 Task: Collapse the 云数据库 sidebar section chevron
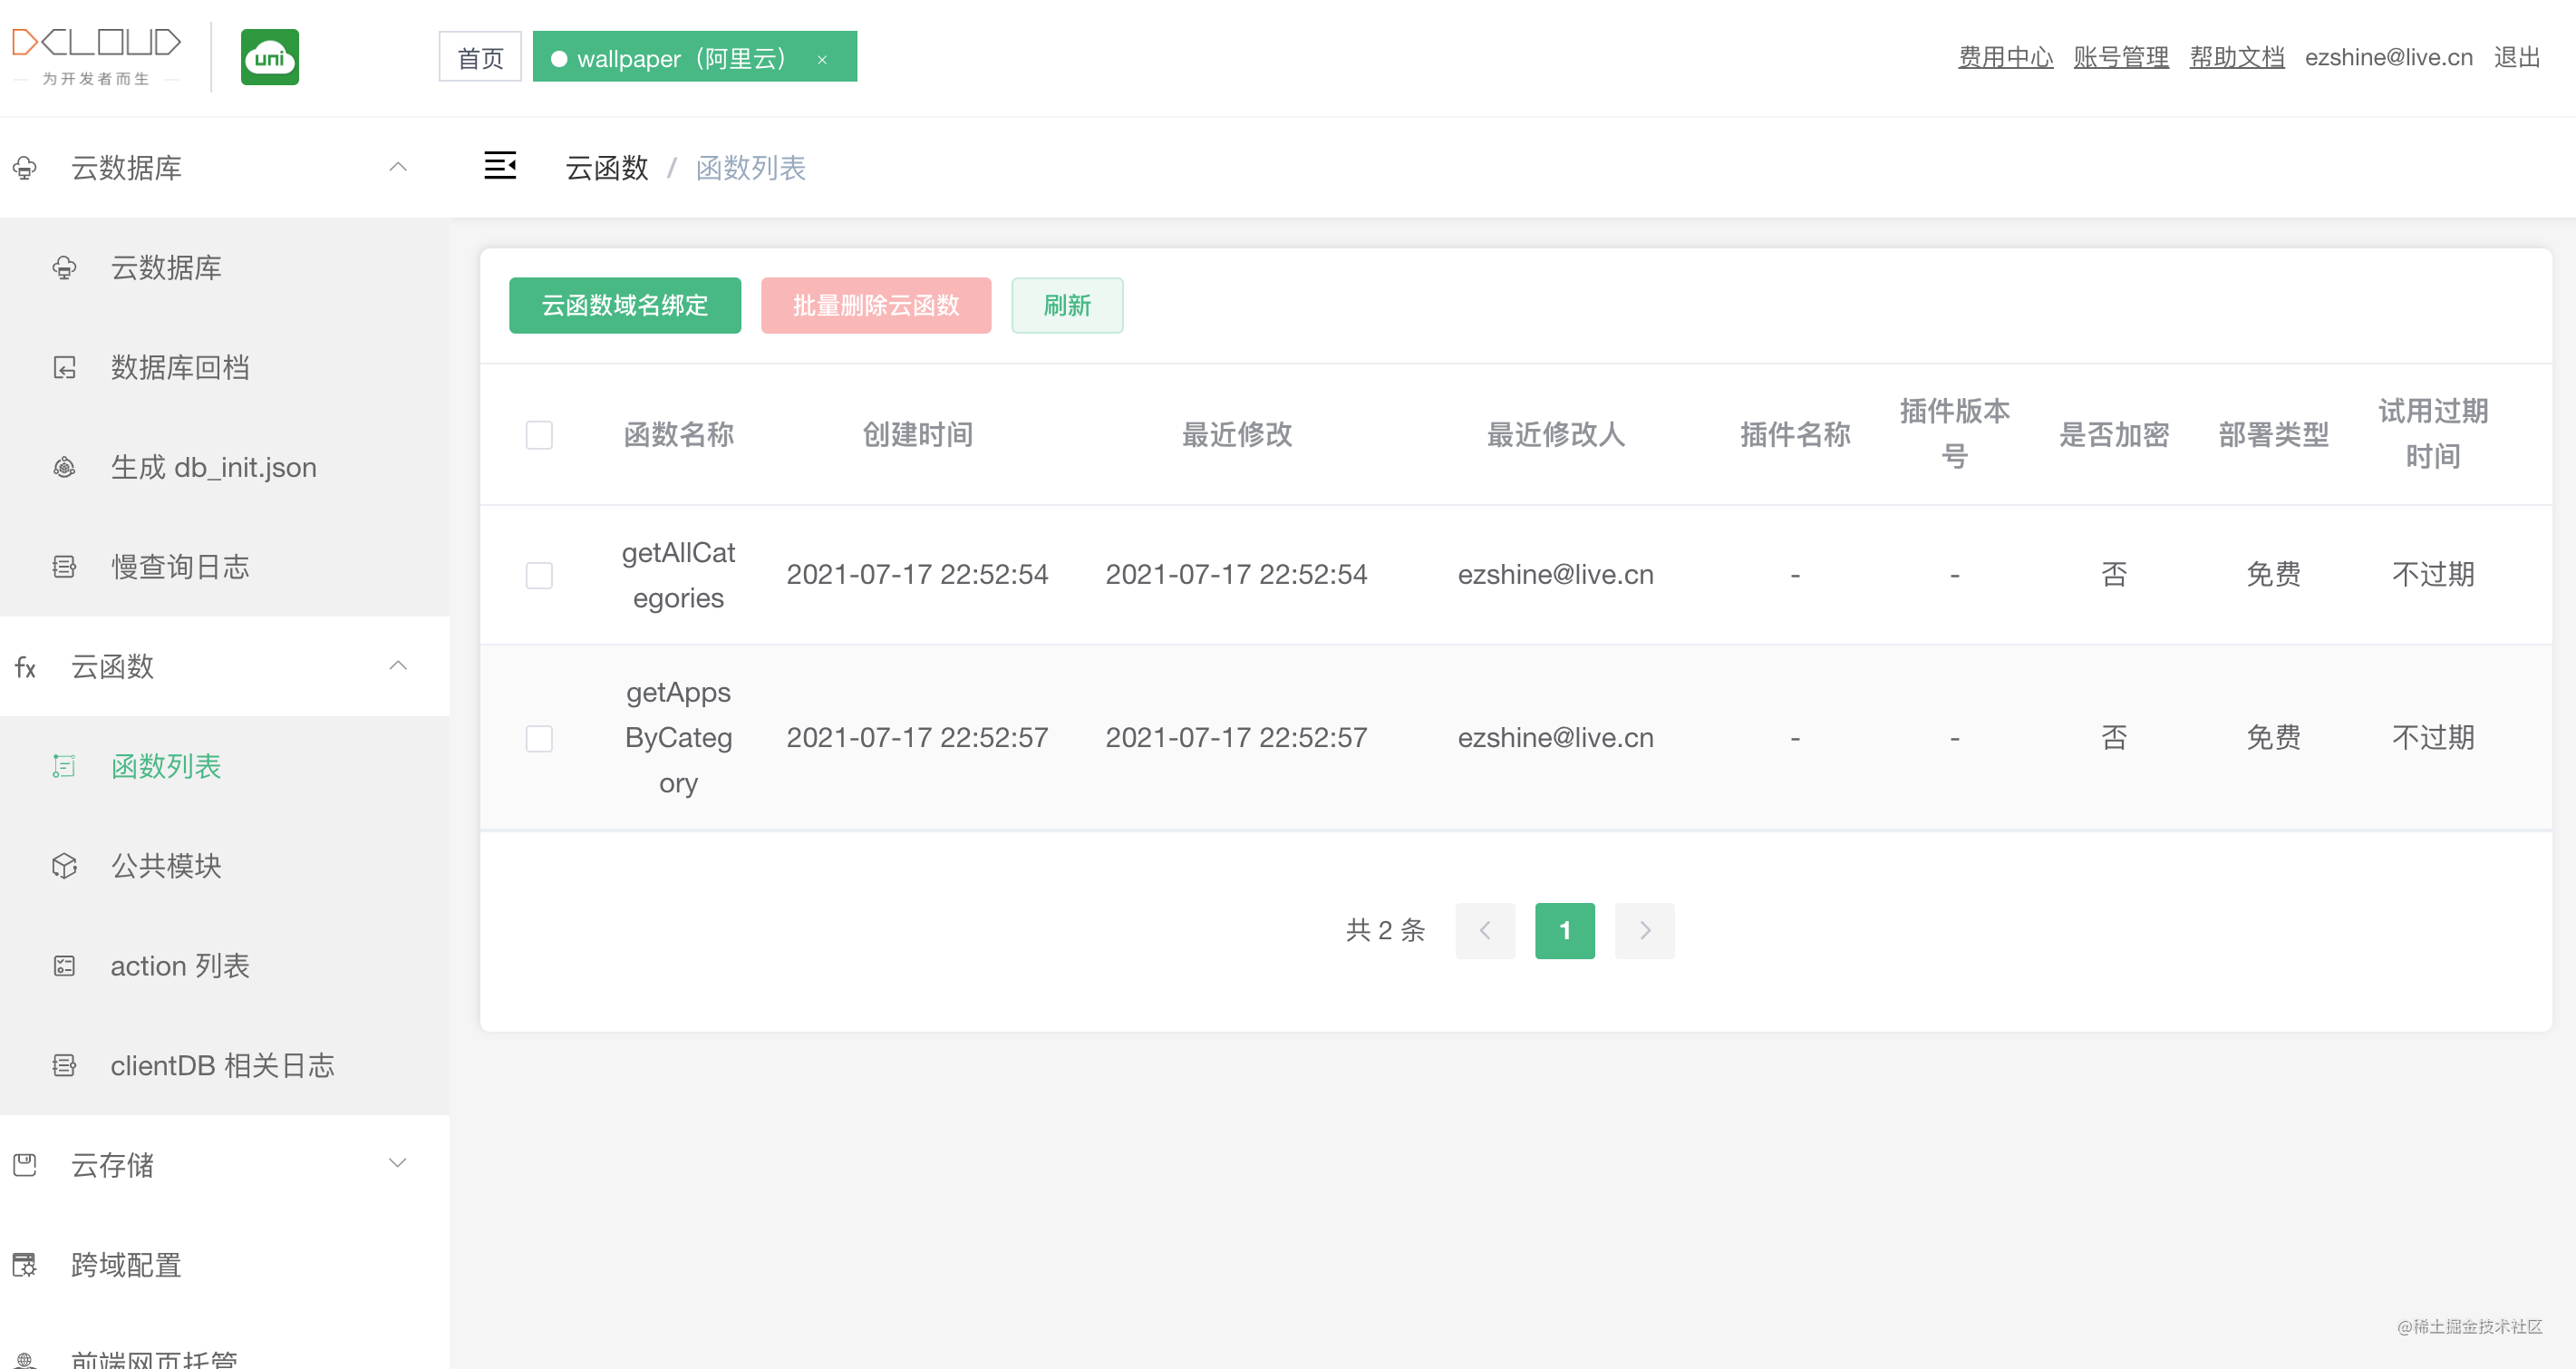point(398,167)
